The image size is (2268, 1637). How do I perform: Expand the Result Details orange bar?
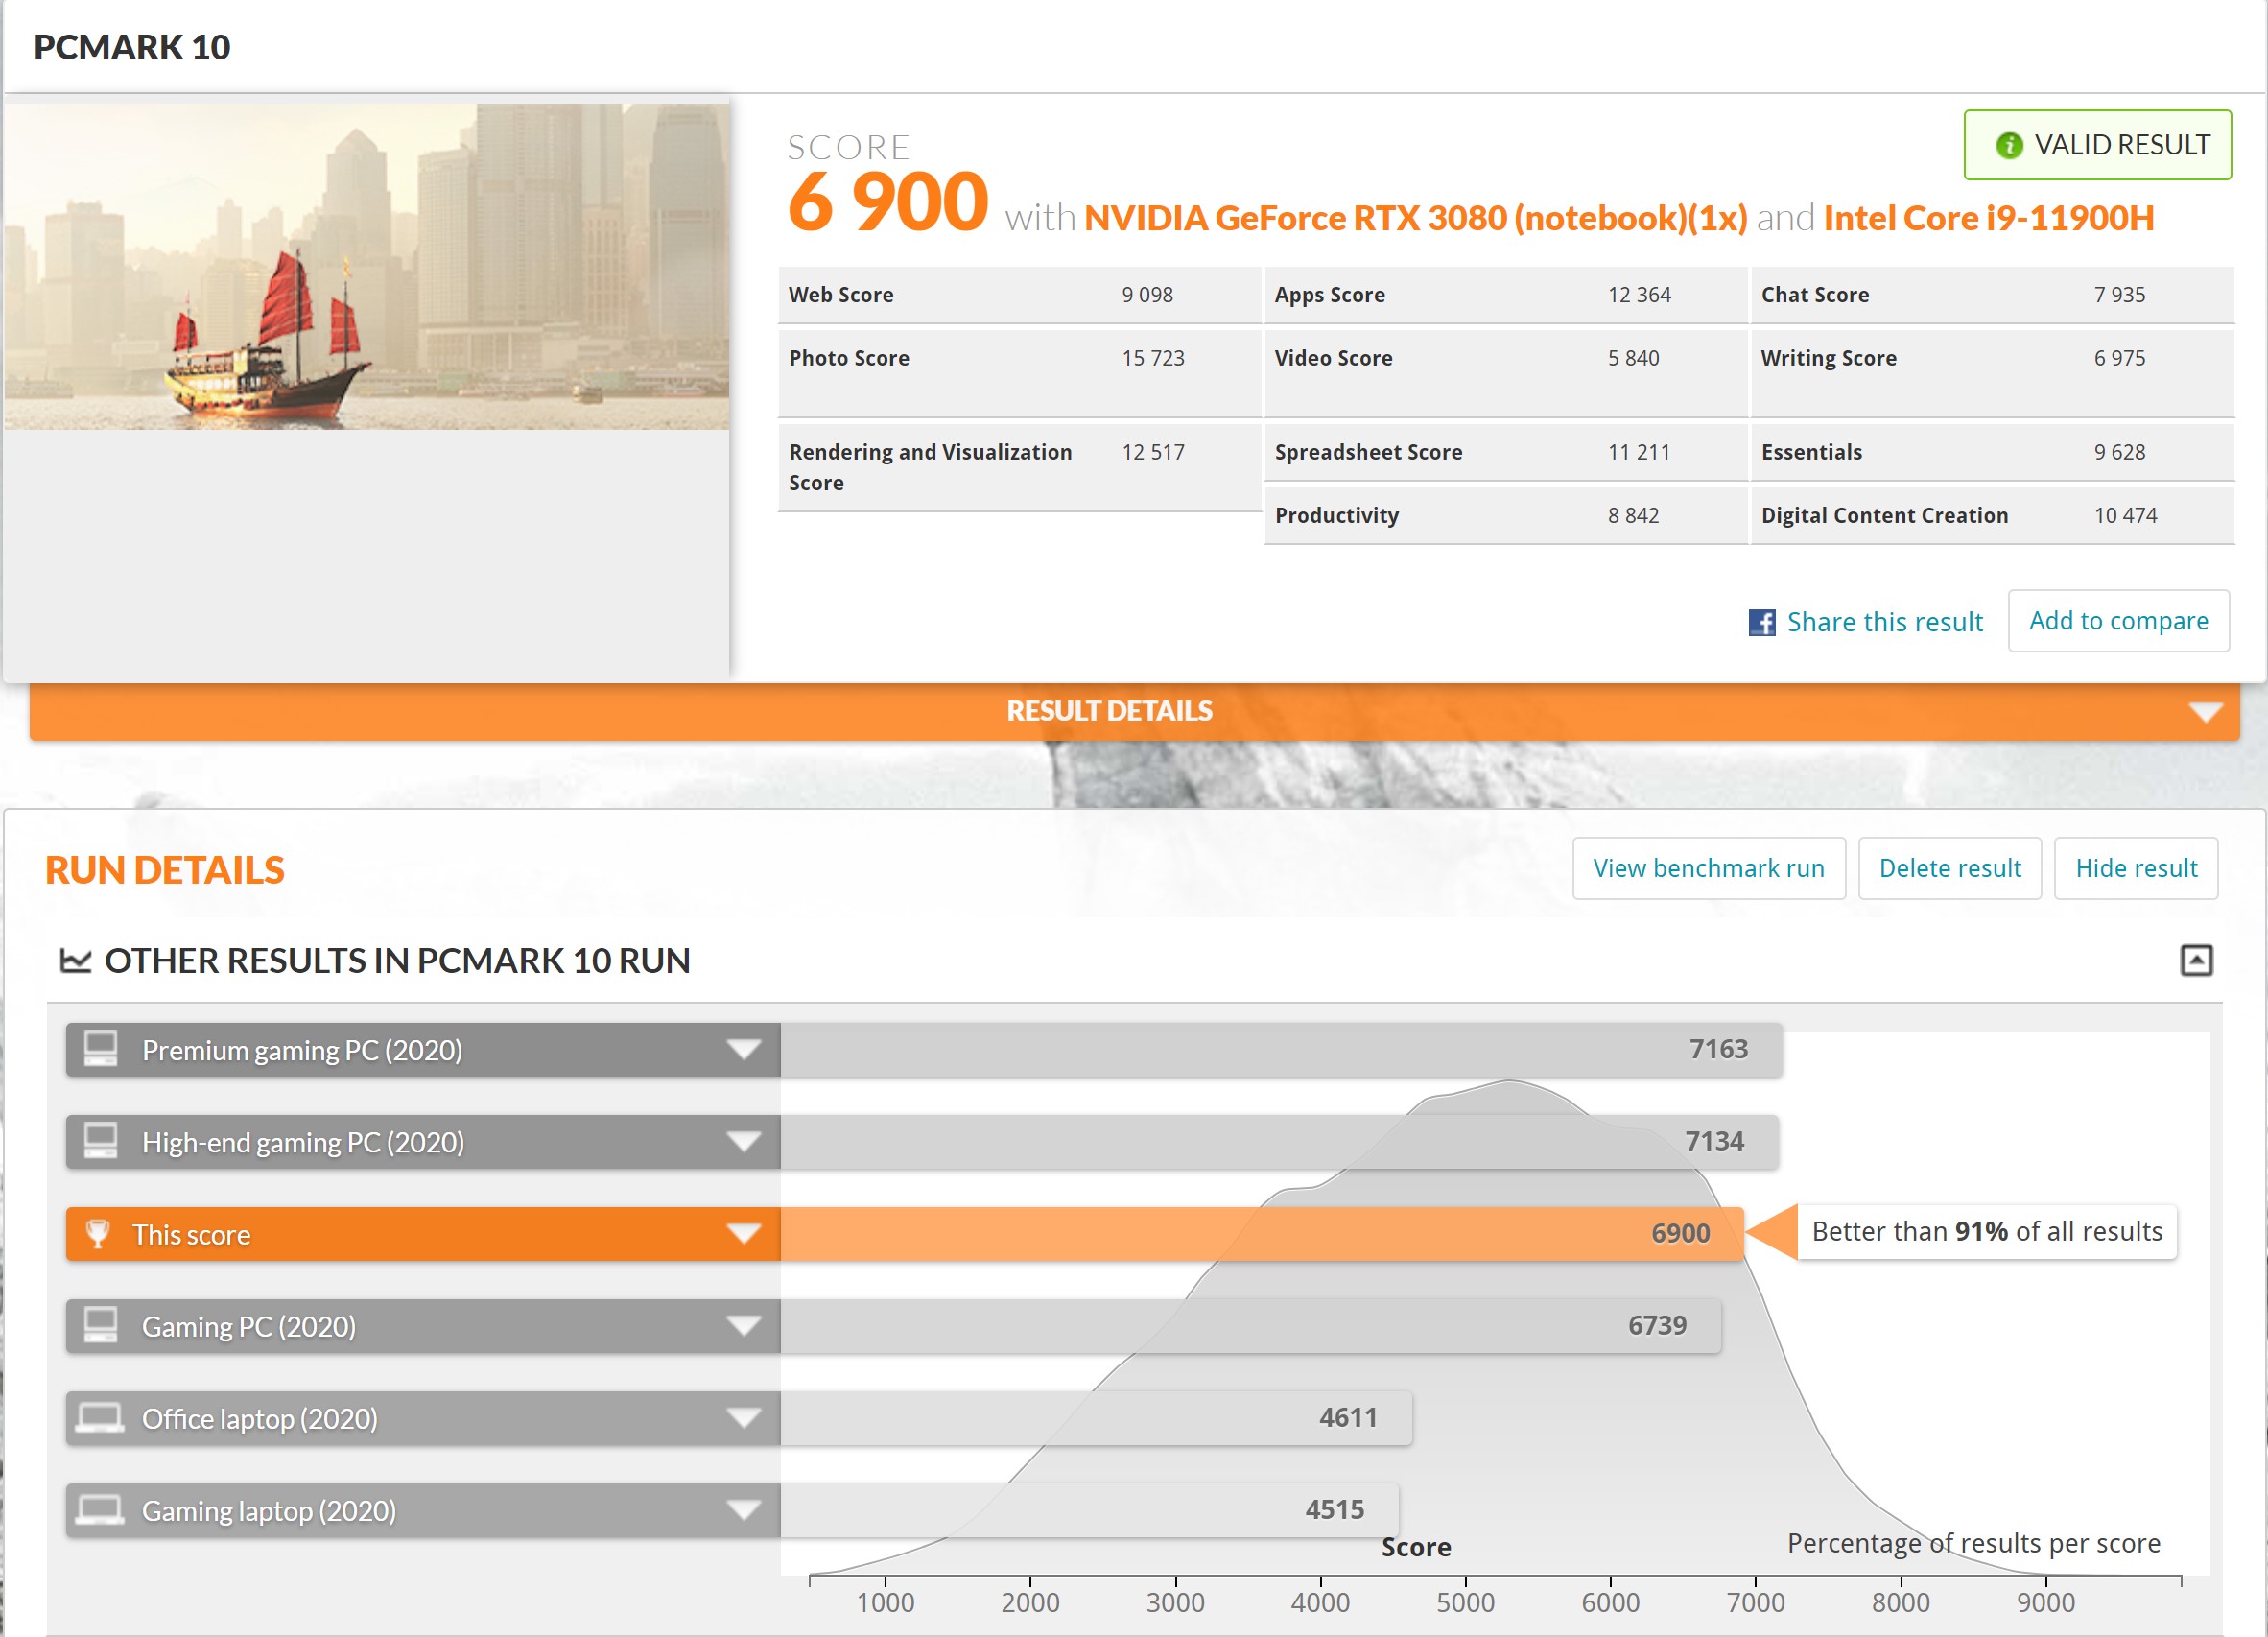click(x=2205, y=712)
